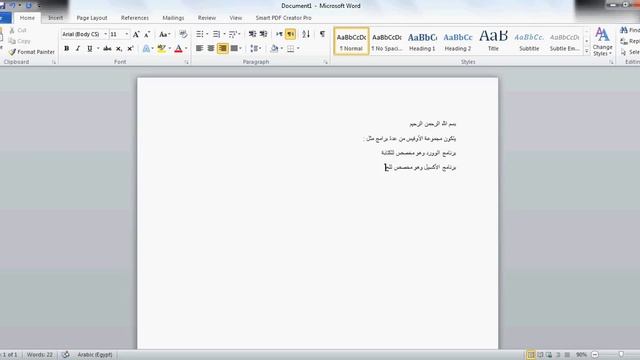Expand underline style dropdown arrow

(98, 49)
